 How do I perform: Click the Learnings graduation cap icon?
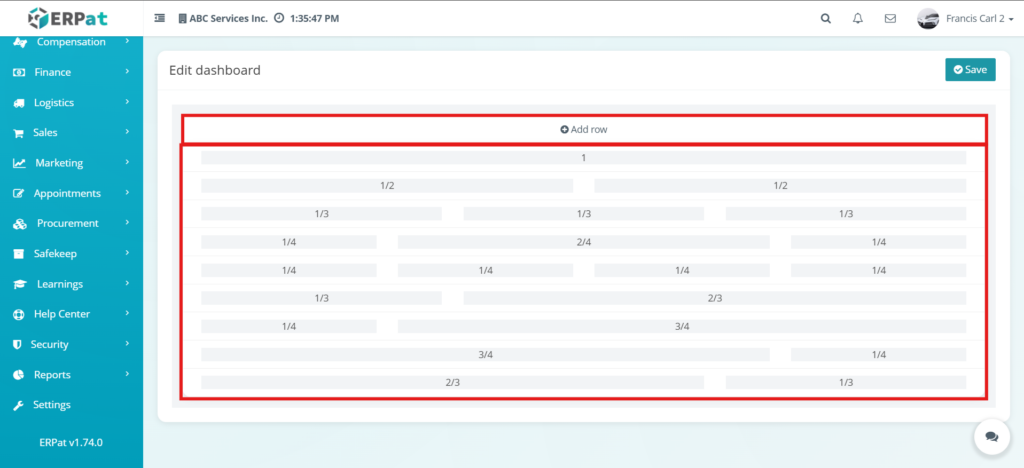[x=20, y=285]
